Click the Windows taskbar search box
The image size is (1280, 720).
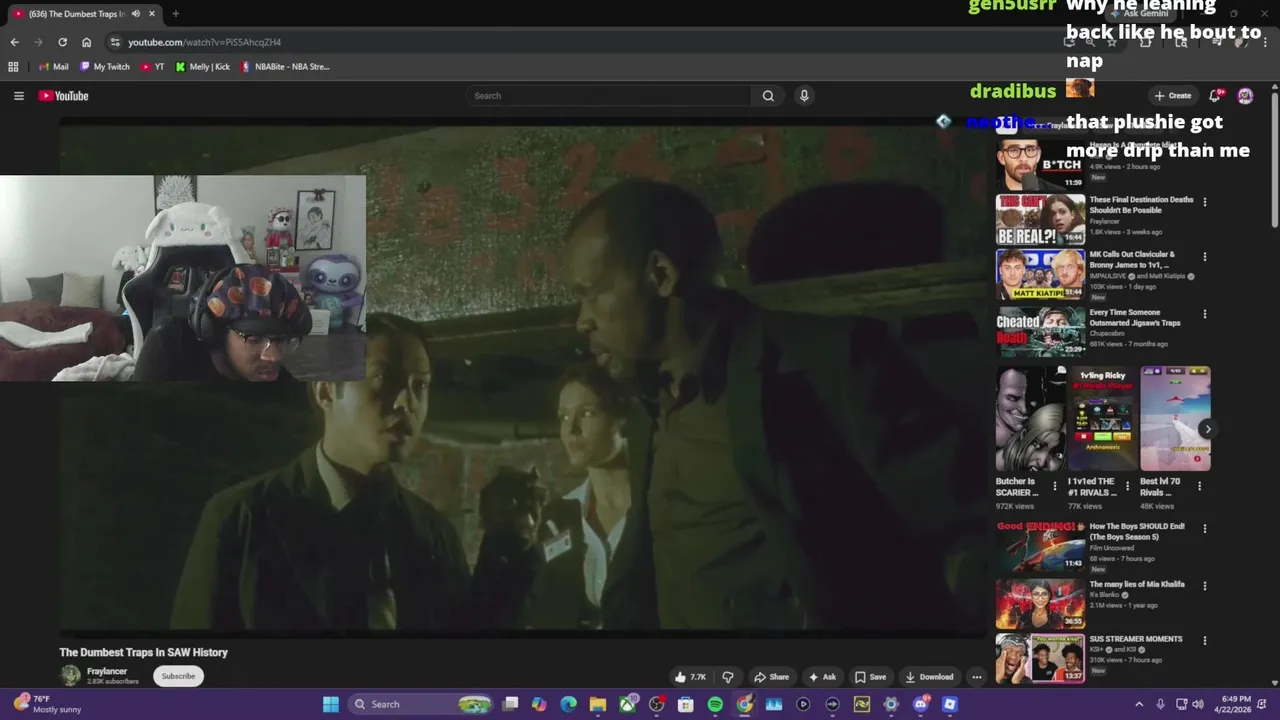point(420,704)
